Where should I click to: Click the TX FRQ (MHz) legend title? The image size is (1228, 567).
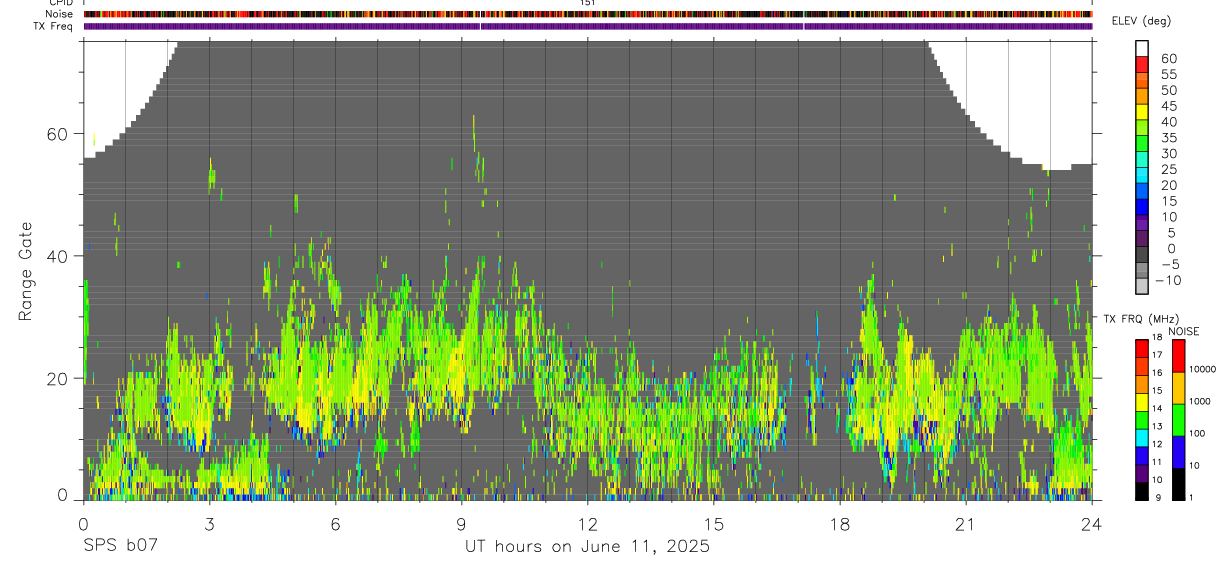click(x=1141, y=319)
